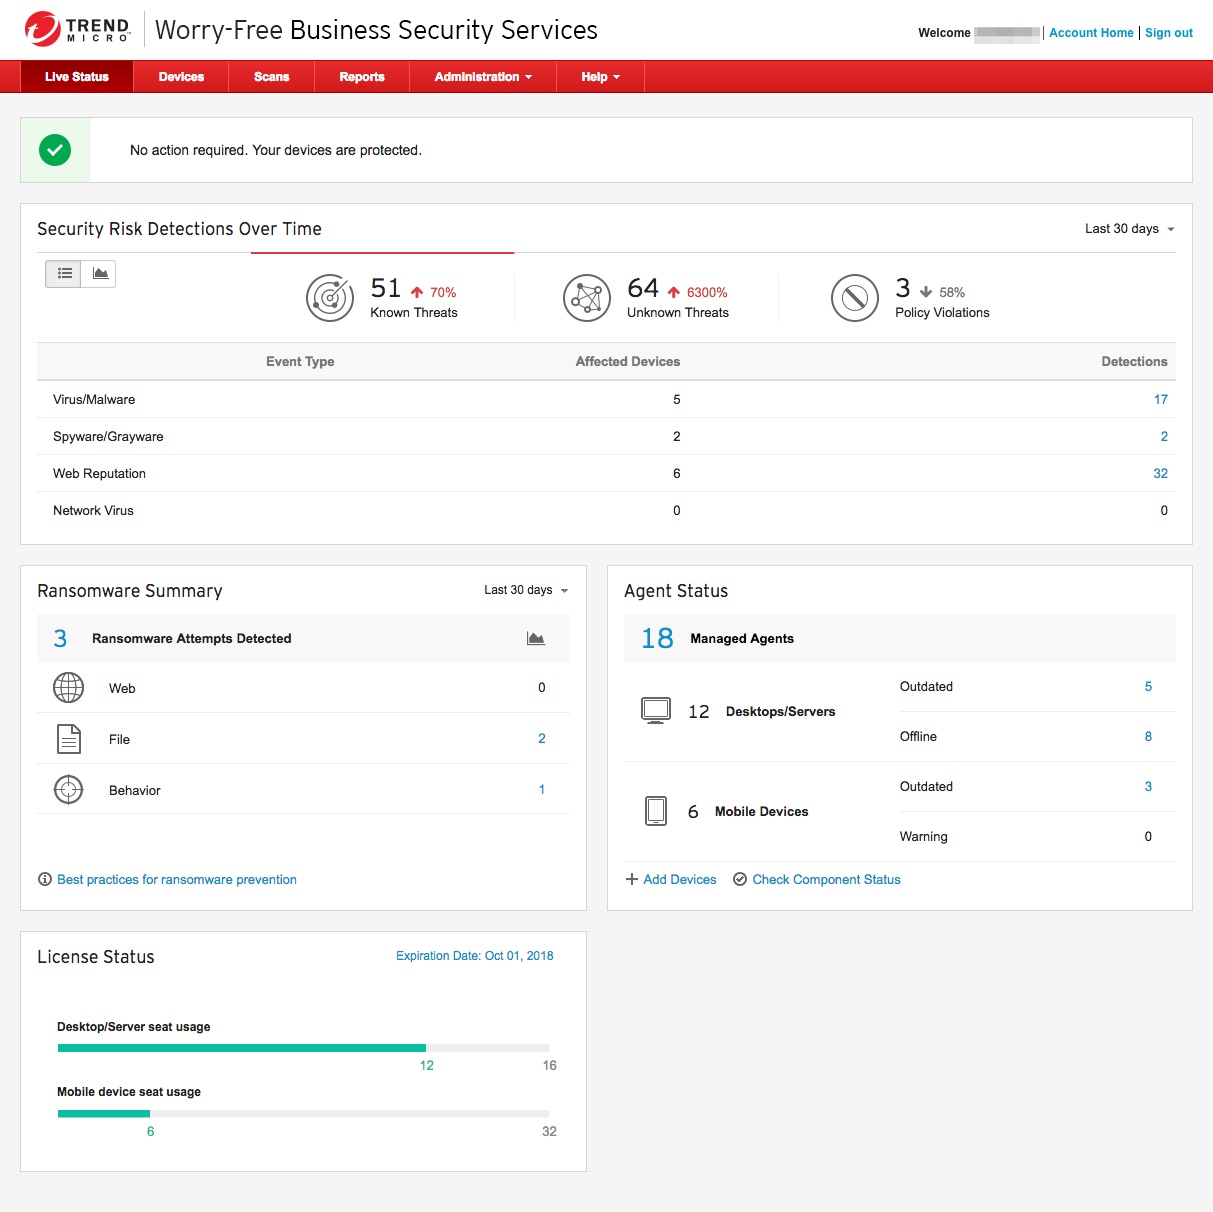The image size is (1213, 1212).
Task: Click the Mobile Devices tablet icon
Action: click(x=656, y=811)
